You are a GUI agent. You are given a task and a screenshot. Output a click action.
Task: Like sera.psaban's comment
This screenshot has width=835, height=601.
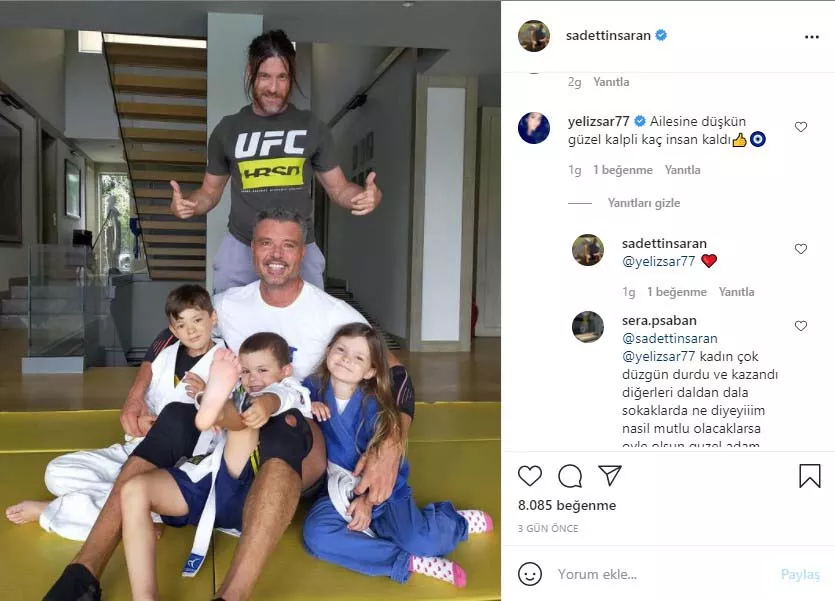800,326
